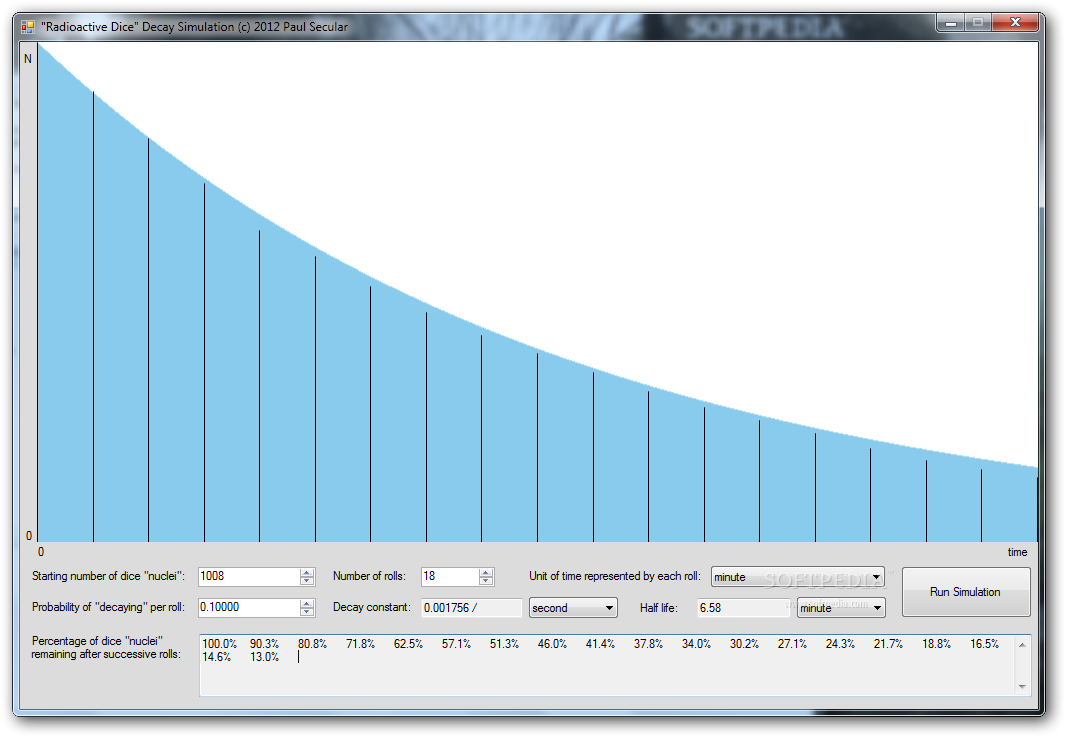Click the 21.7% value in results

pyautogui.click(x=889, y=644)
